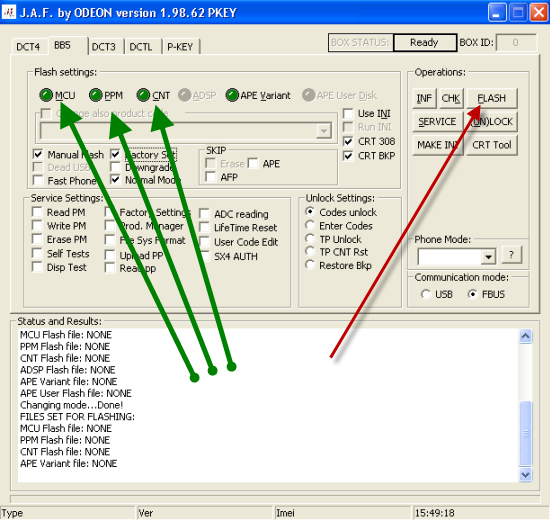Uncheck the CRT BKP checkbox
Viewport: 550px width, 520px height.
click(348, 155)
